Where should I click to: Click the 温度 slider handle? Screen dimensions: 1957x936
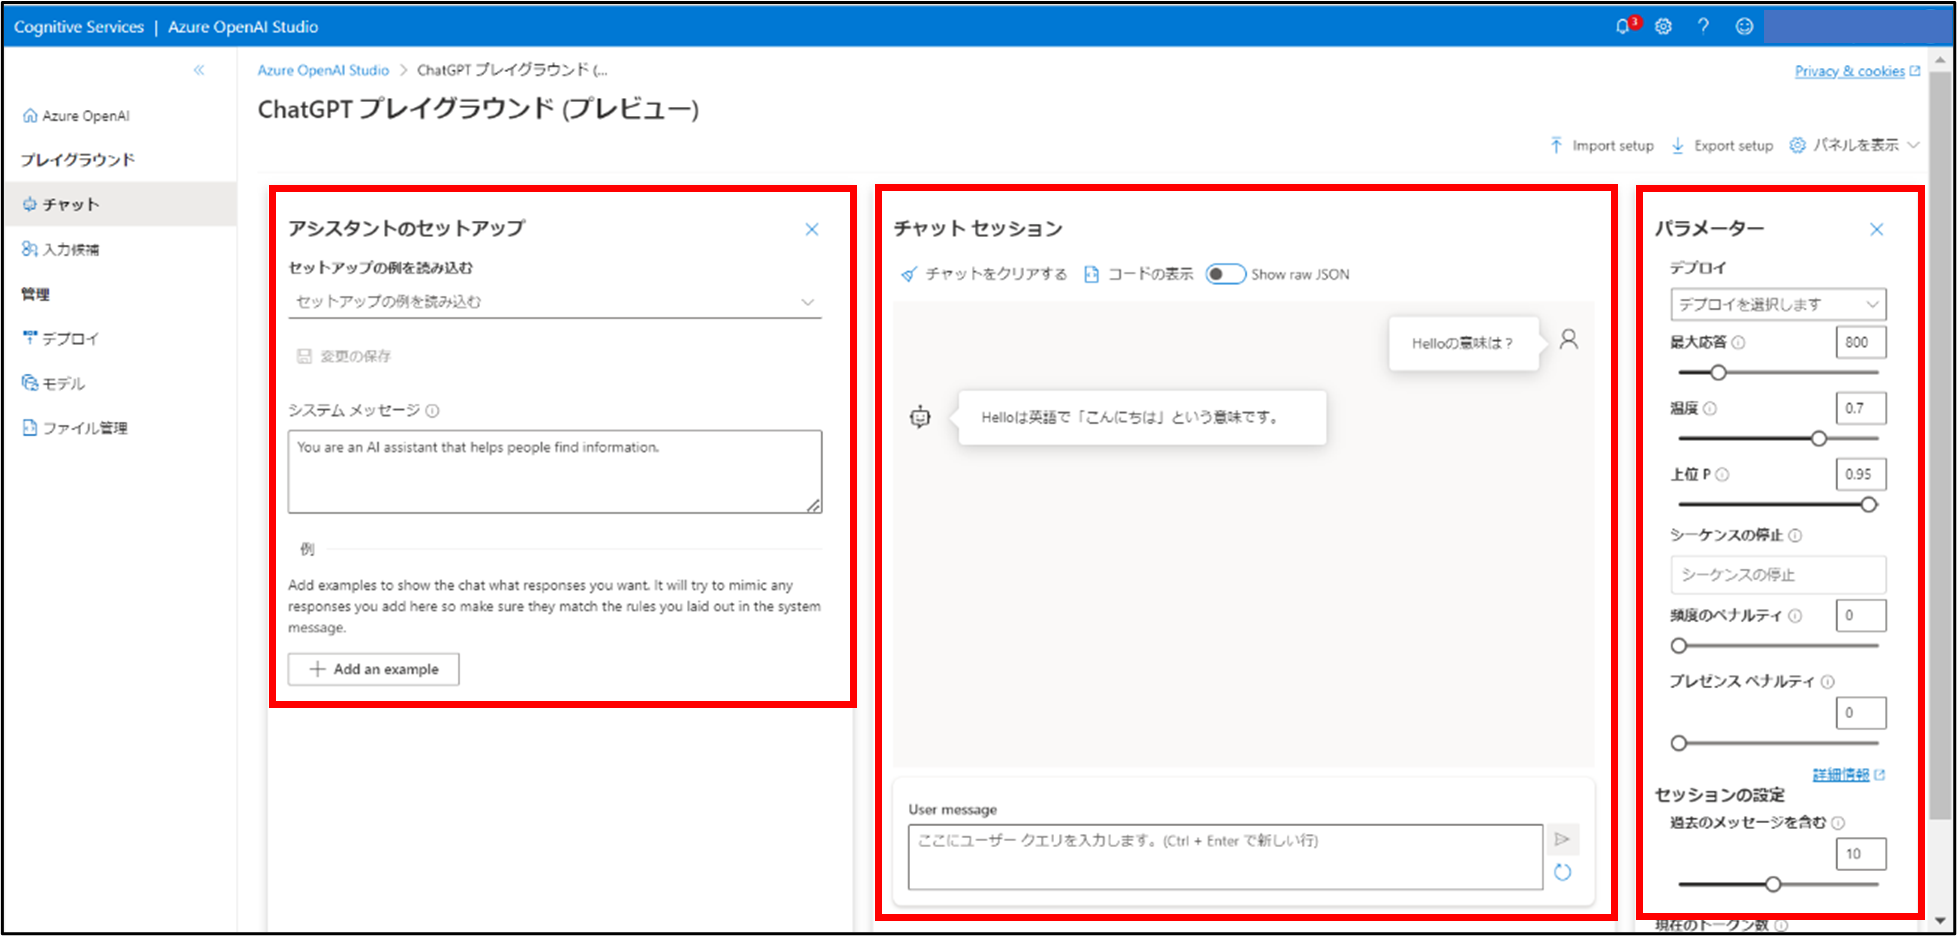[1819, 438]
